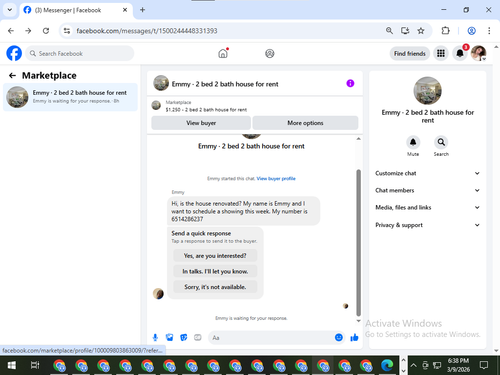500x375 pixels.
Task: Open the profile circle icon in top navigation
Action: pos(270,53)
